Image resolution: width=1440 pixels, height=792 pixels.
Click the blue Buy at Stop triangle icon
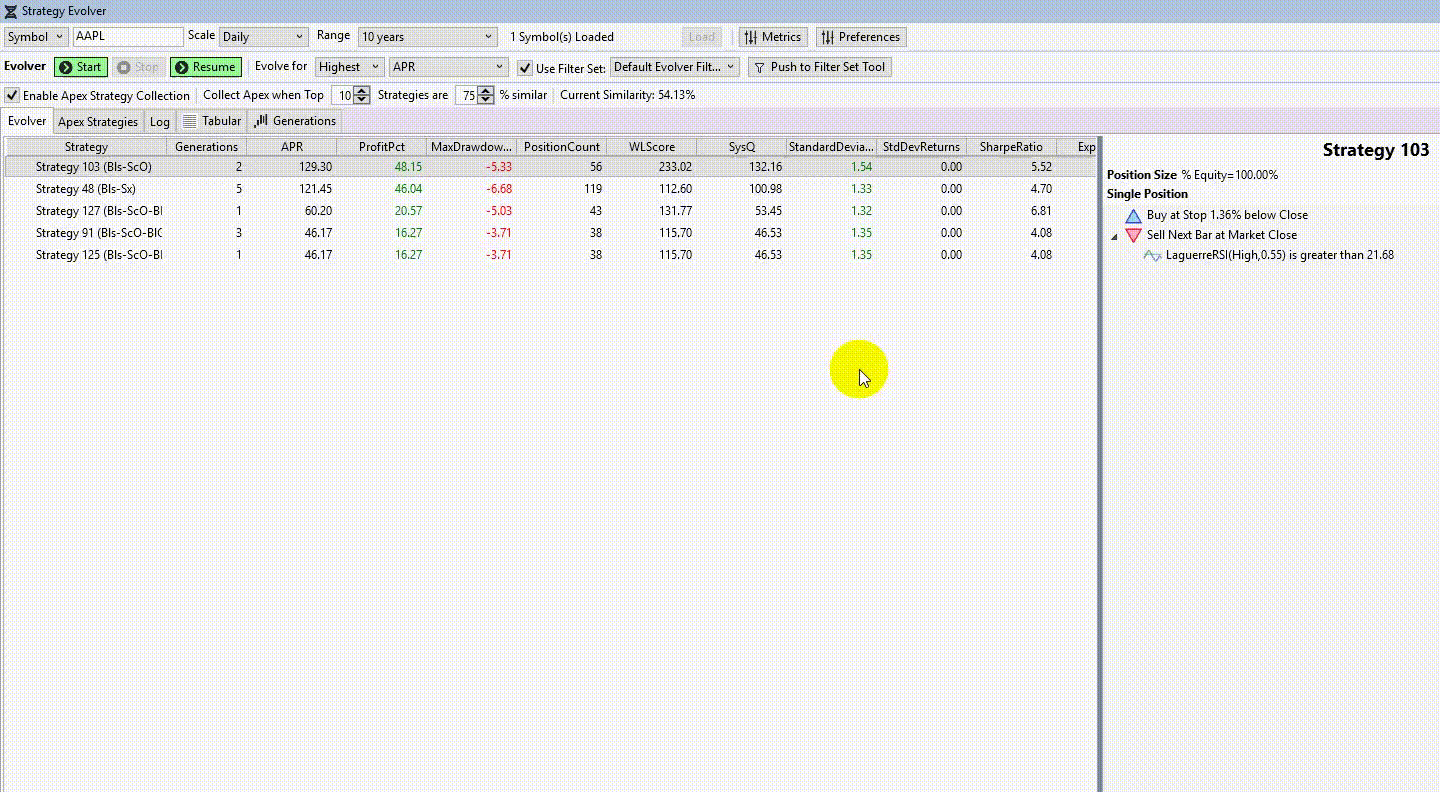[1133, 215]
